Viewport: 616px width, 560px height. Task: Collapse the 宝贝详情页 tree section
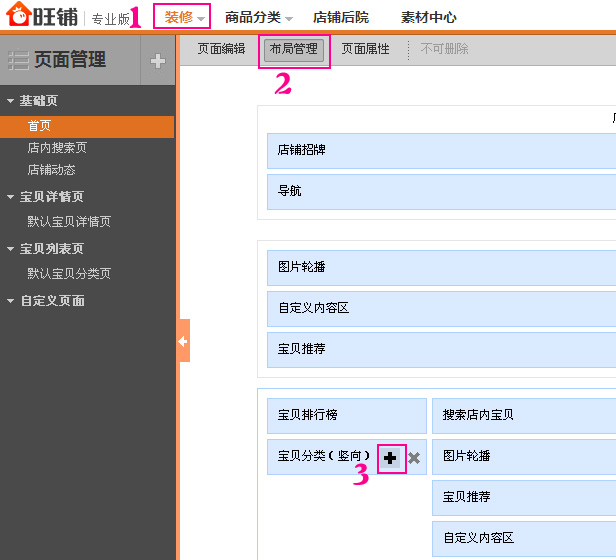10,197
